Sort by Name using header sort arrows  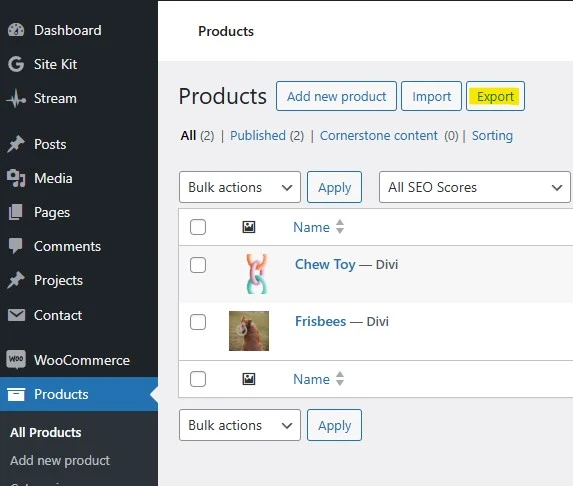tap(340, 227)
